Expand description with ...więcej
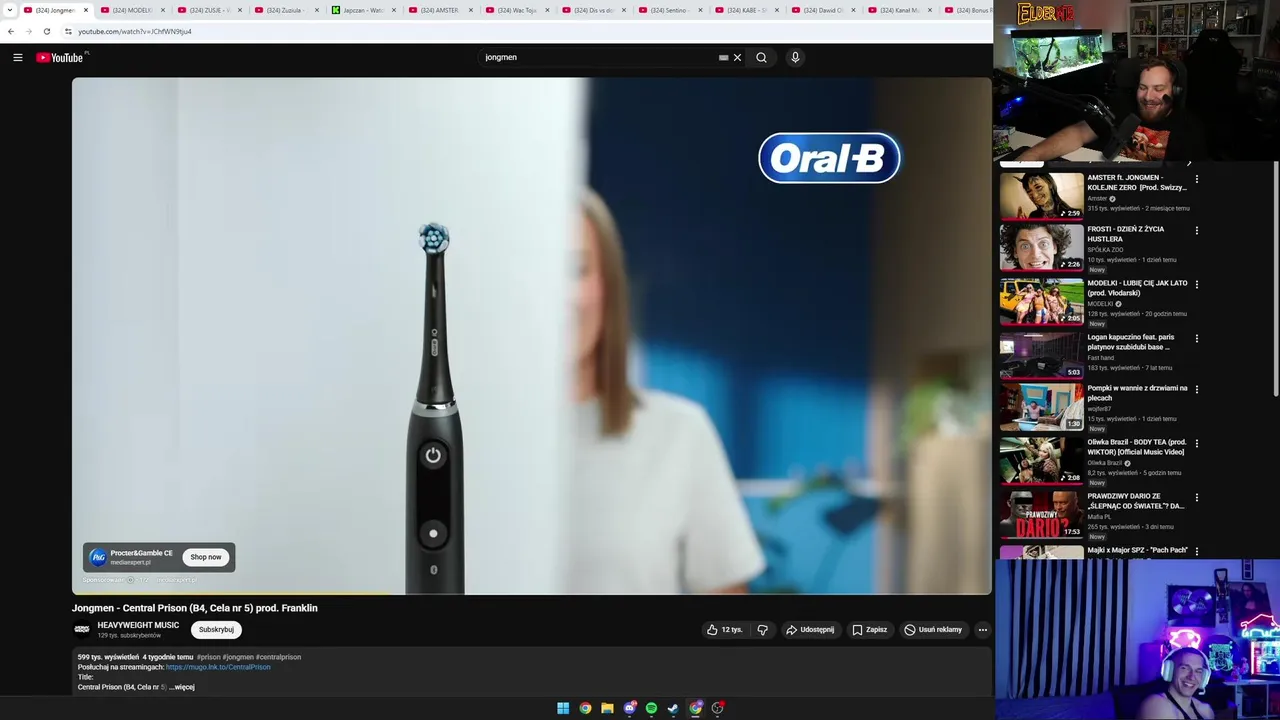Viewport: 1280px width, 720px height. (x=182, y=687)
